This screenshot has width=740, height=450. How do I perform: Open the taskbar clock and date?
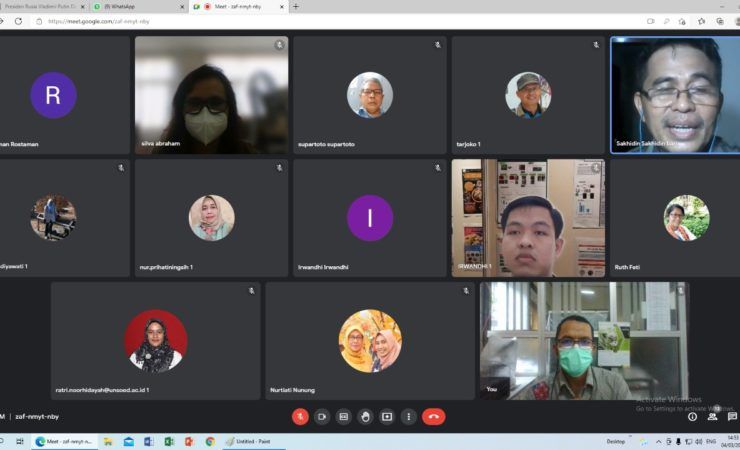tap(732, 442)
